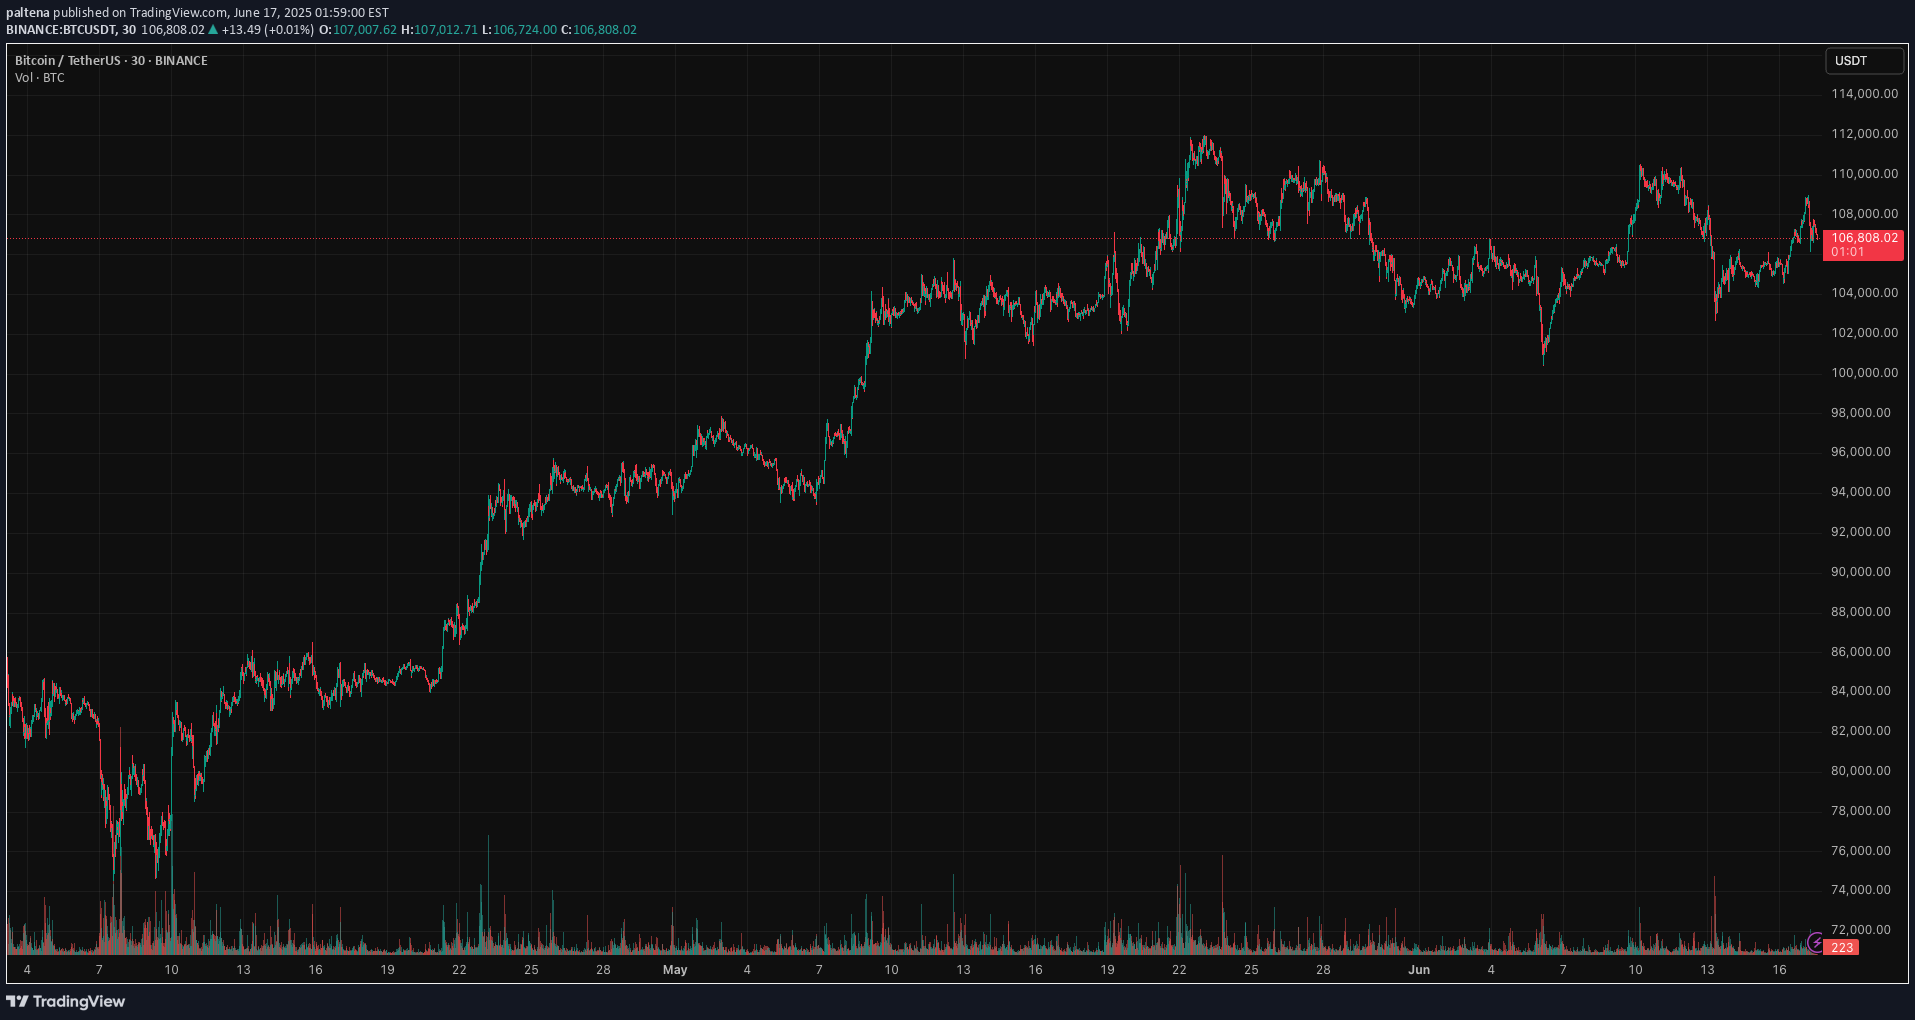This screenshot has width=1915, height=1020.
Task: Click the Vol · BTC indicator label
Action: click(40, 78)
